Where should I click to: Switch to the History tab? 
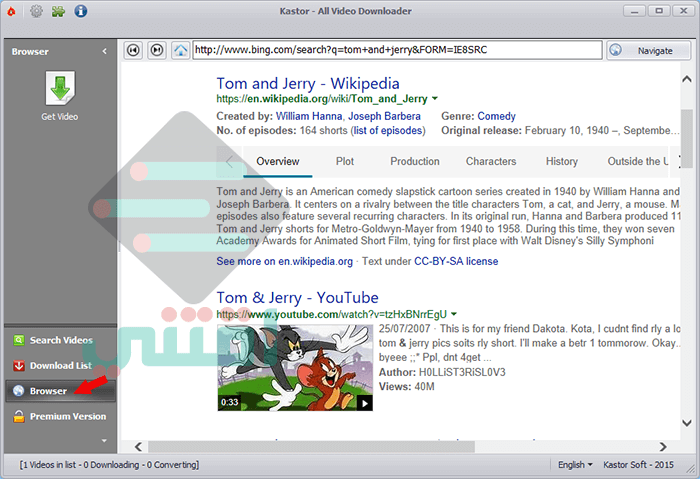click(x=562, y=161)
